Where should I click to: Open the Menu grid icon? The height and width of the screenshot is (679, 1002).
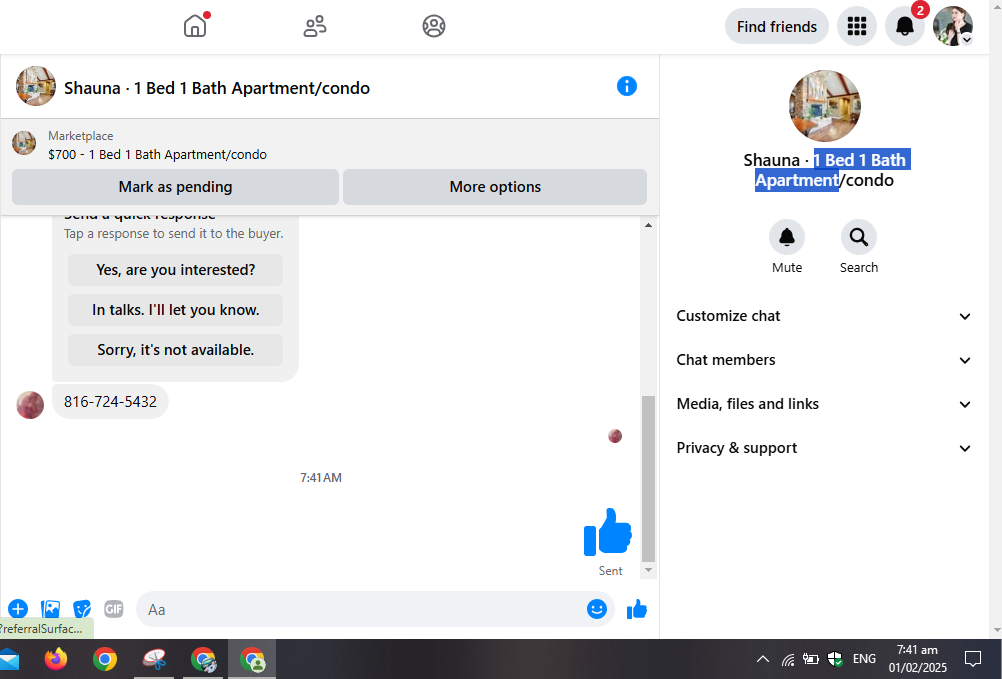(857, 26)
